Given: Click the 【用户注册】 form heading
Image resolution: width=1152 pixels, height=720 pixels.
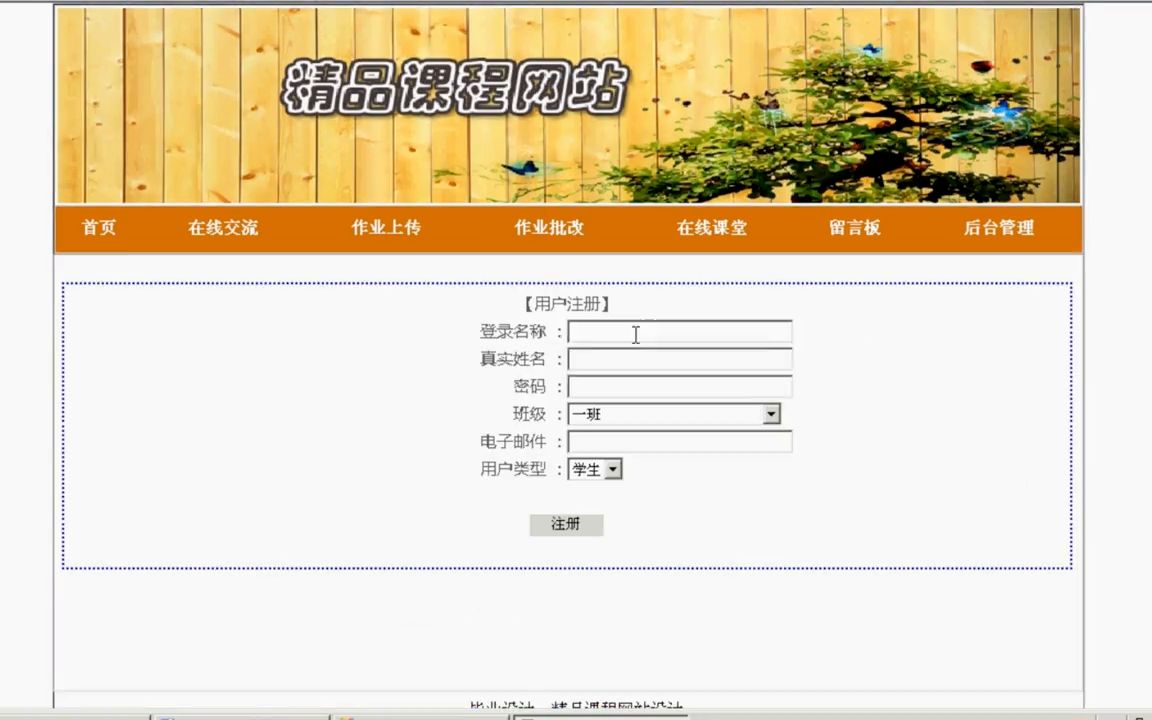Looking at the screenshot, I should point(566,304).
